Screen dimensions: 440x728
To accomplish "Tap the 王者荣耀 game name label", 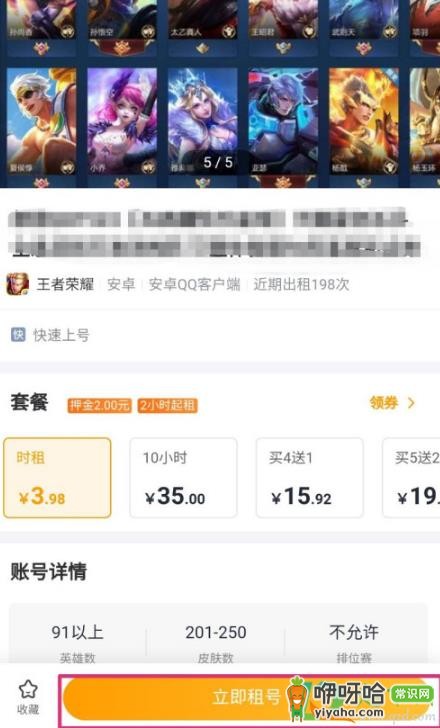I will pyautogui.click(x=65, y=284).
